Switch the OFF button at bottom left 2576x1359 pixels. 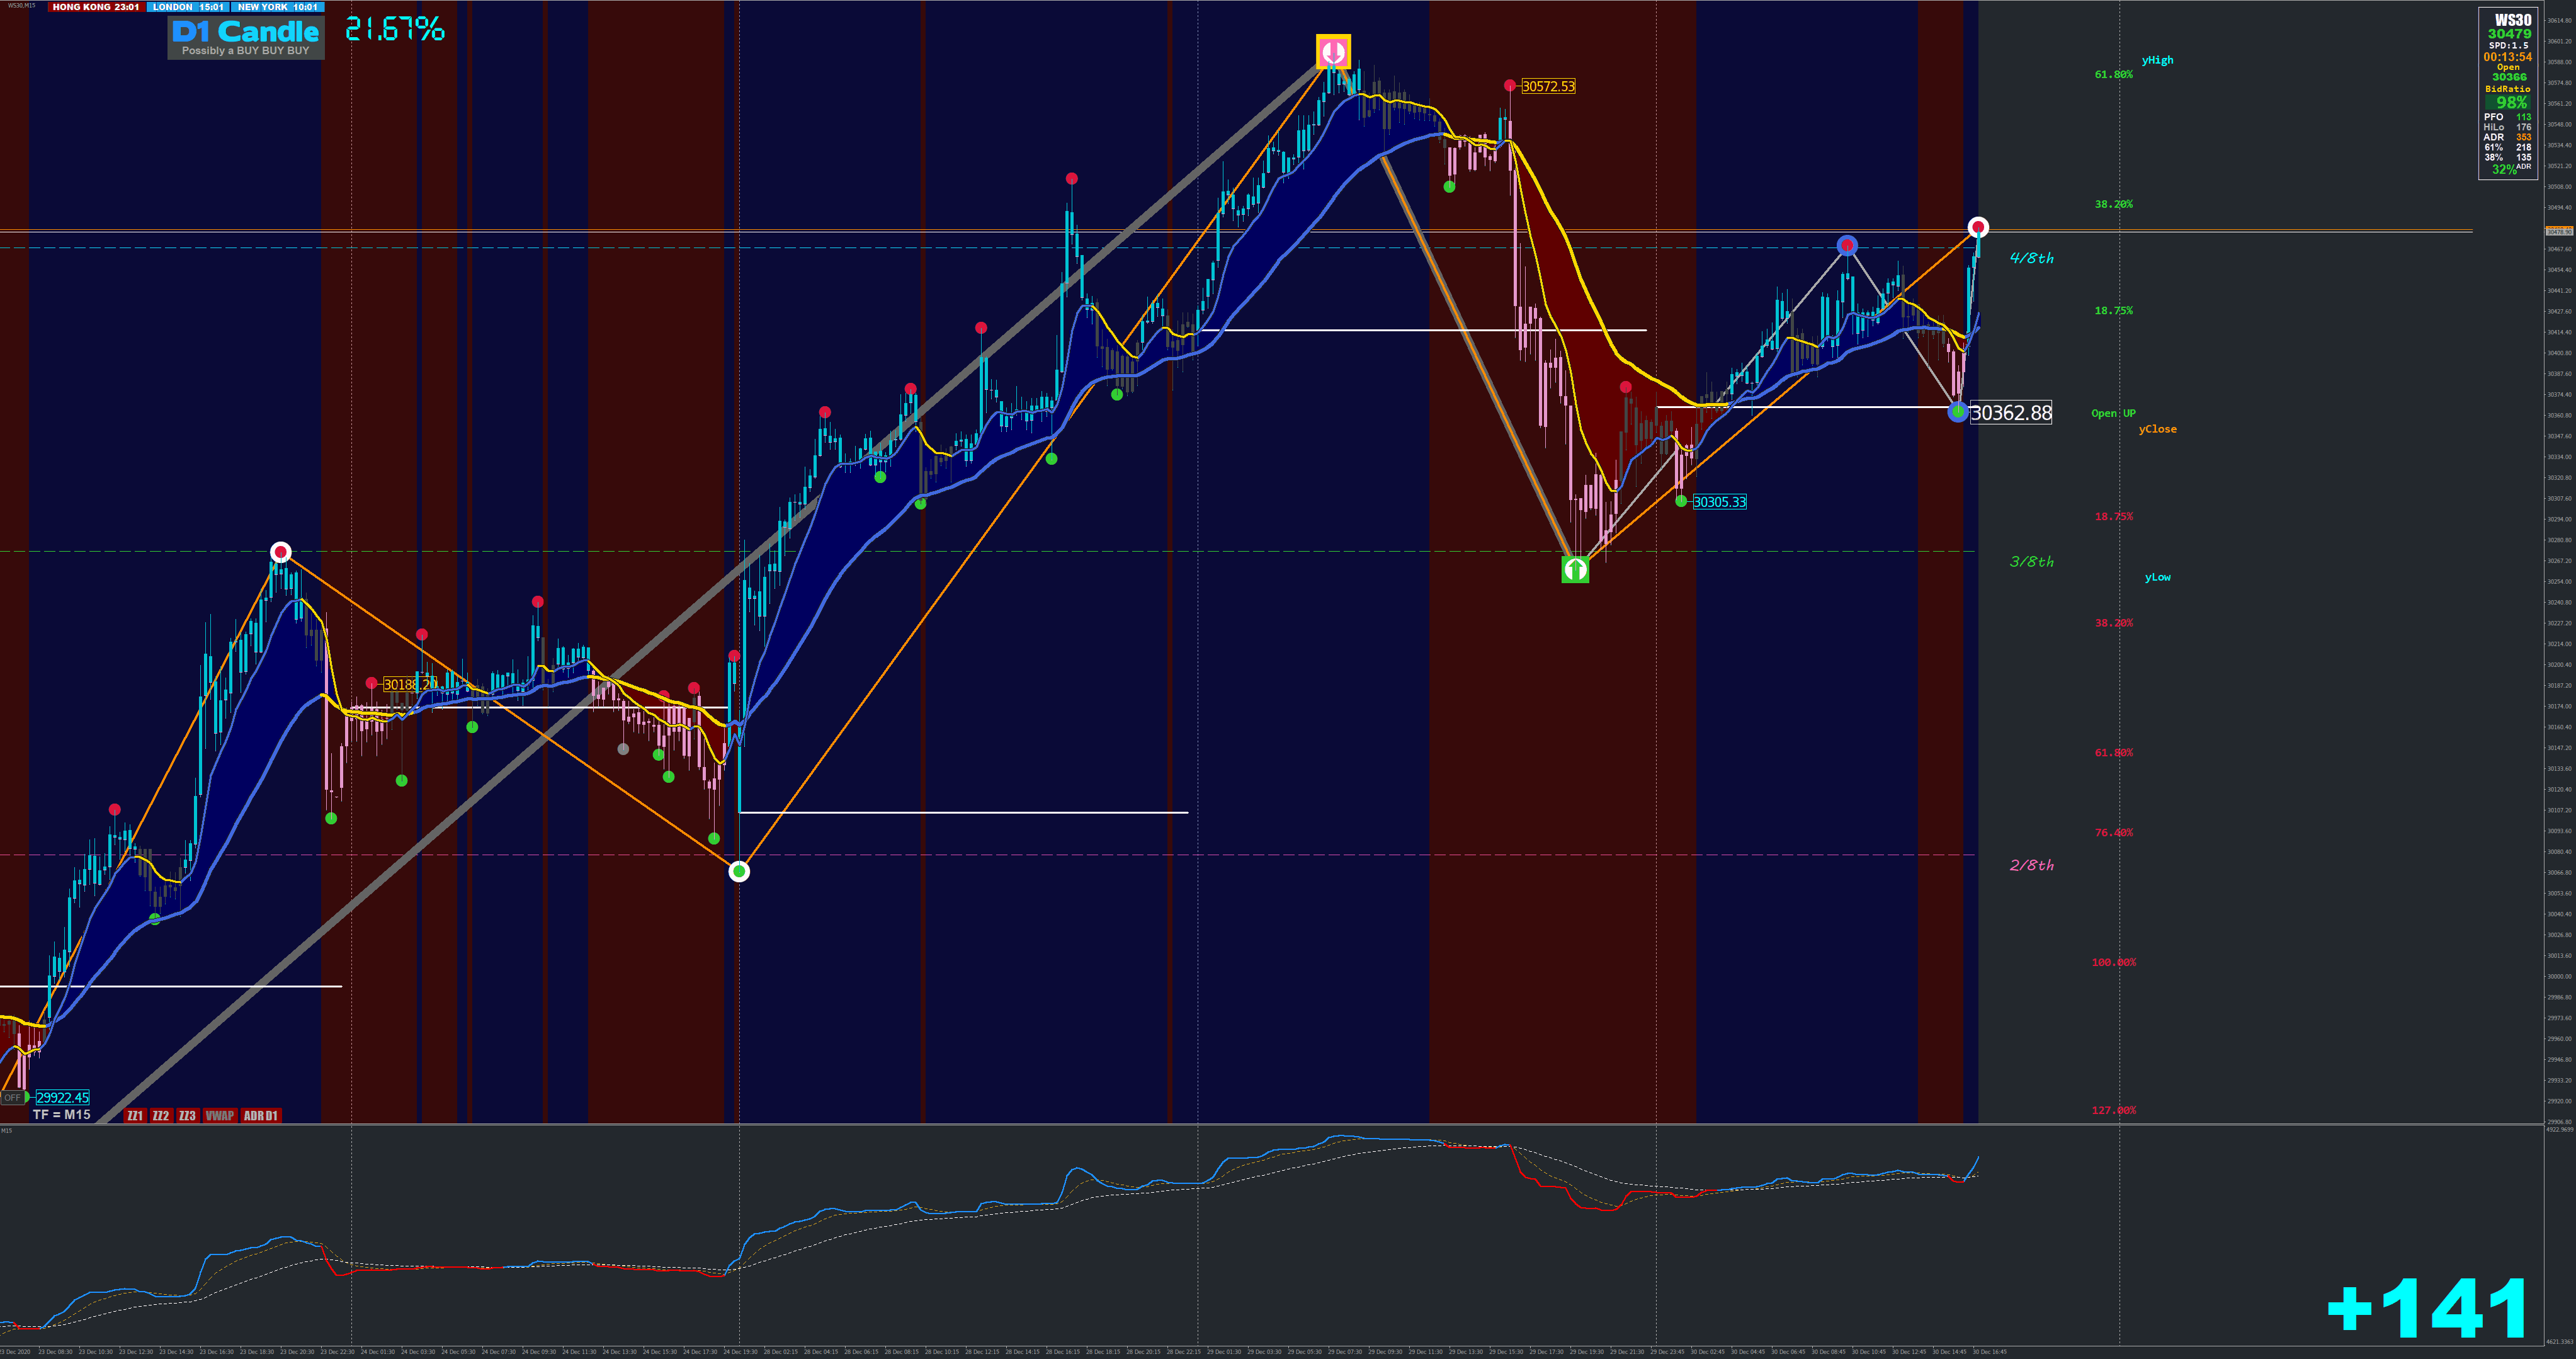(12, 1097)
